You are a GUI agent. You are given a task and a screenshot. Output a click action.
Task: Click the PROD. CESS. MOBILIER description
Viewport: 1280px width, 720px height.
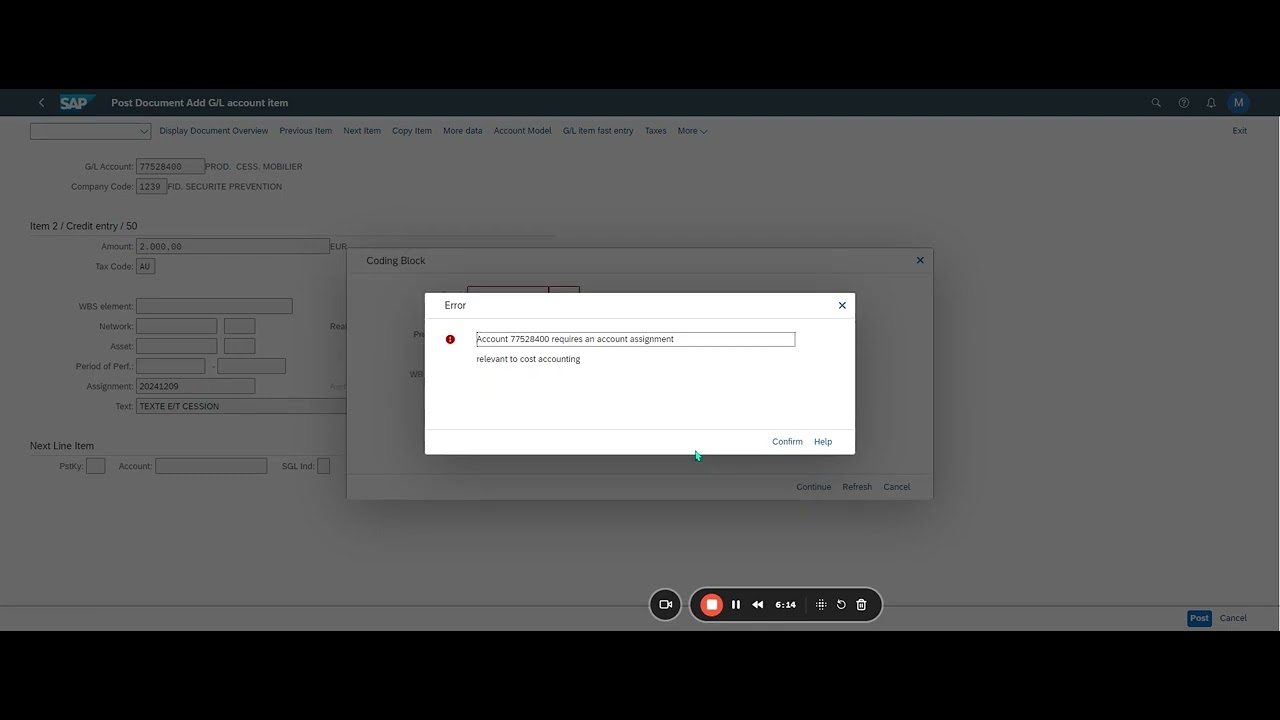[253, 167]
